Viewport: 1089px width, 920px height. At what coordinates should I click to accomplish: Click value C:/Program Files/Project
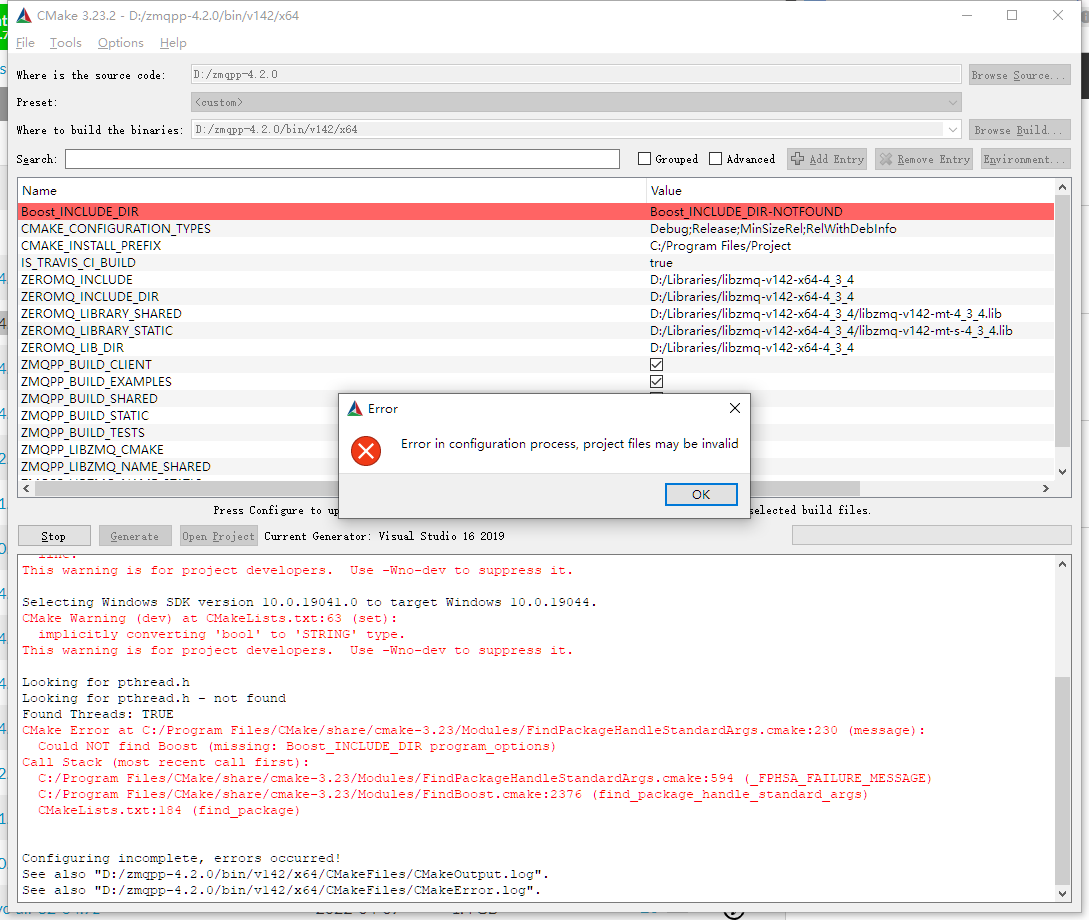(720, 245)
